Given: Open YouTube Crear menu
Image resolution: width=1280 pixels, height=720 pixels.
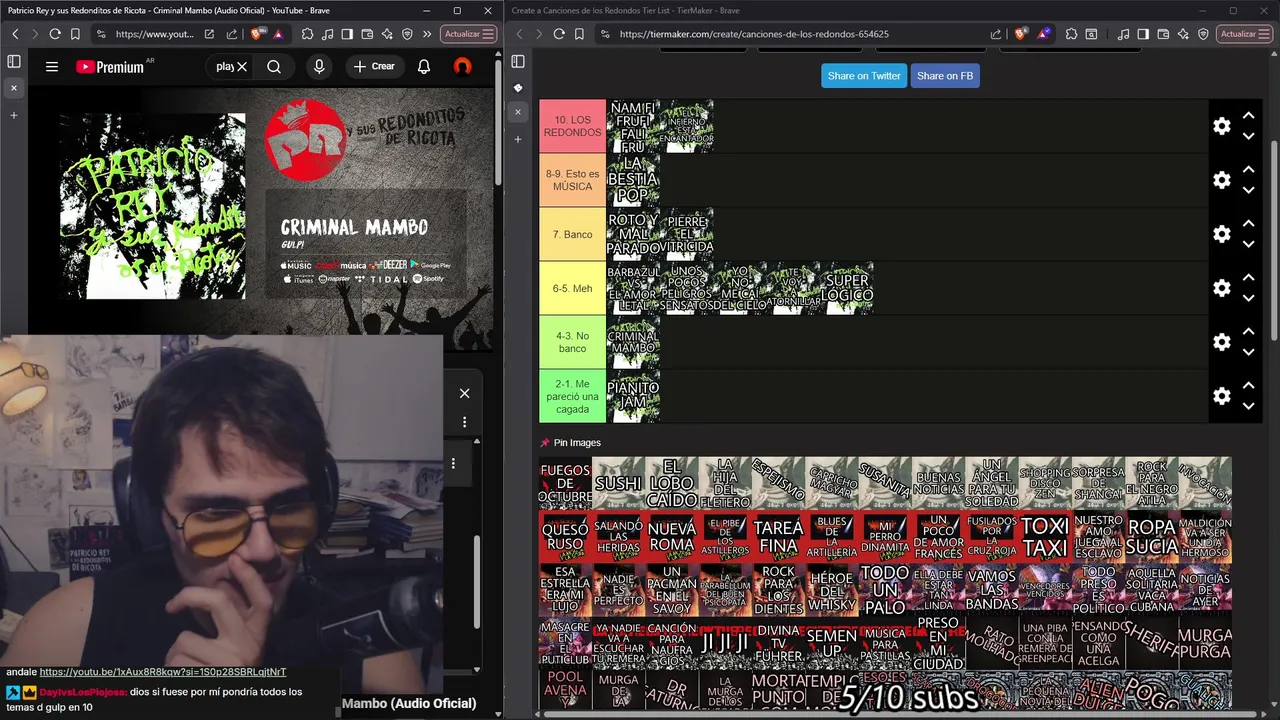Looking at the screenshot, I should [x=374, y=66].
